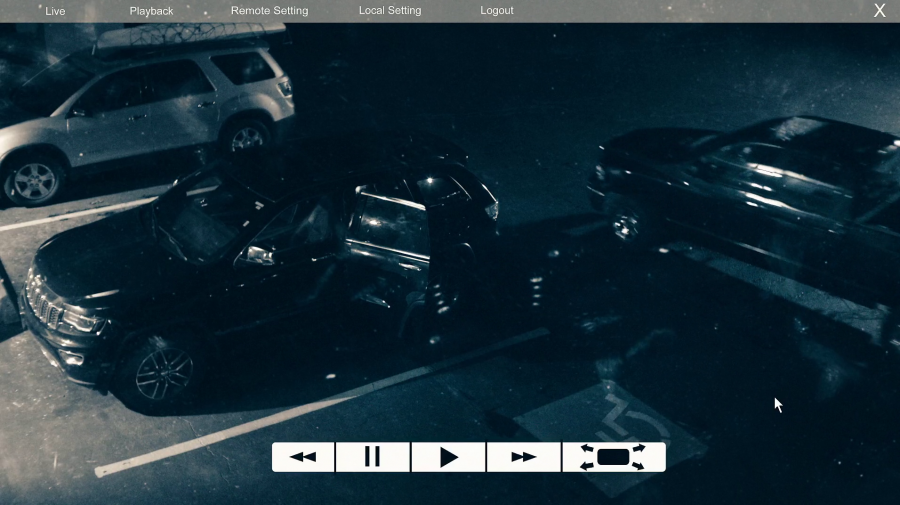This screenshot has width=900, height=505.
Task: Open the Local Setting menu
Action: [x=390, y=10]
